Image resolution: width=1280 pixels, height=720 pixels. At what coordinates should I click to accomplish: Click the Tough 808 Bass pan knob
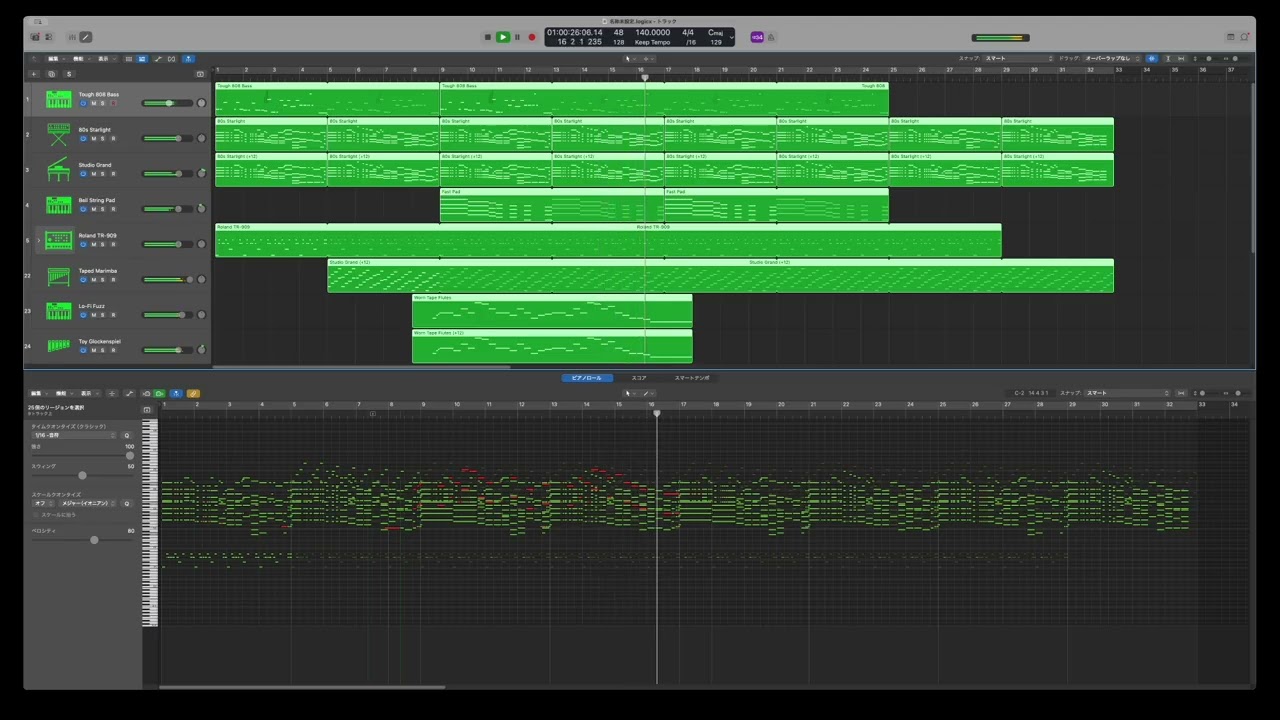(x=201, y=103)
